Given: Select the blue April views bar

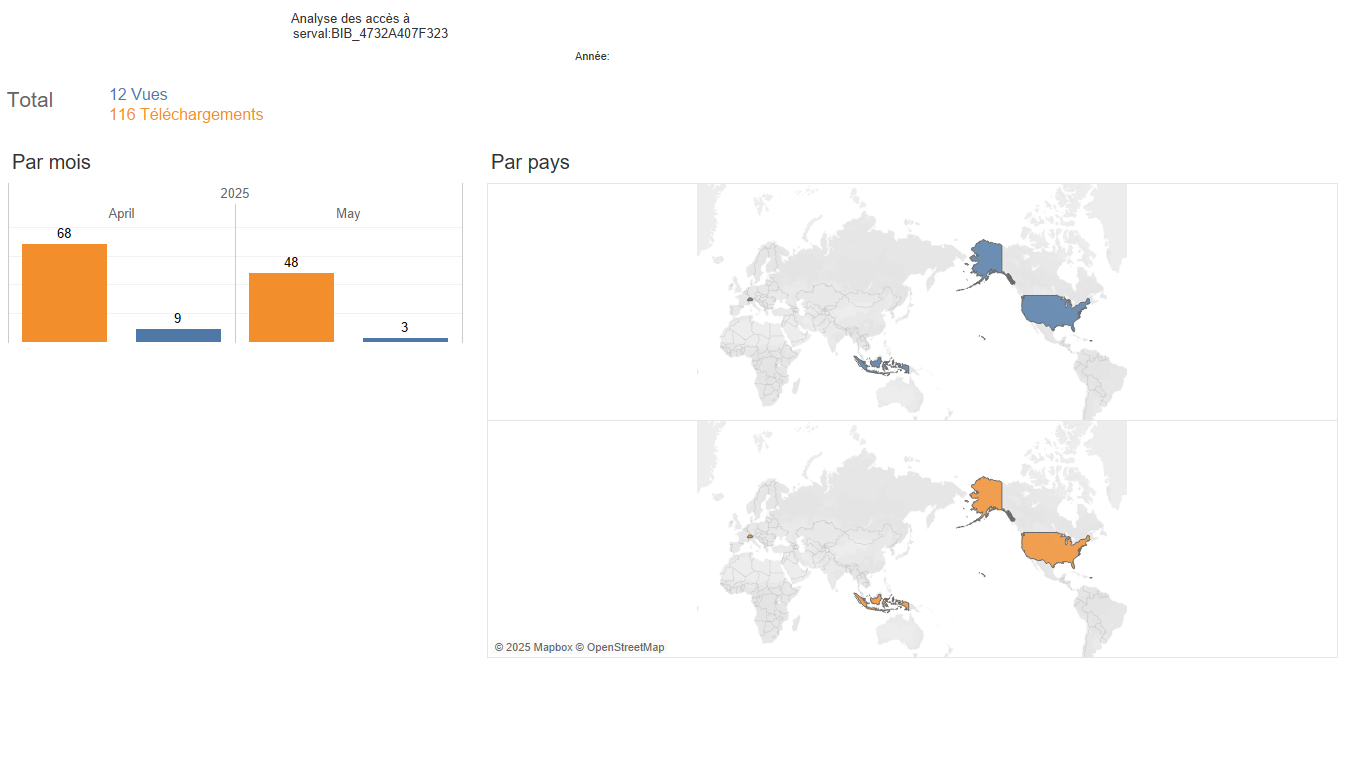Looking at the screenshot, I should coord(178,335).
